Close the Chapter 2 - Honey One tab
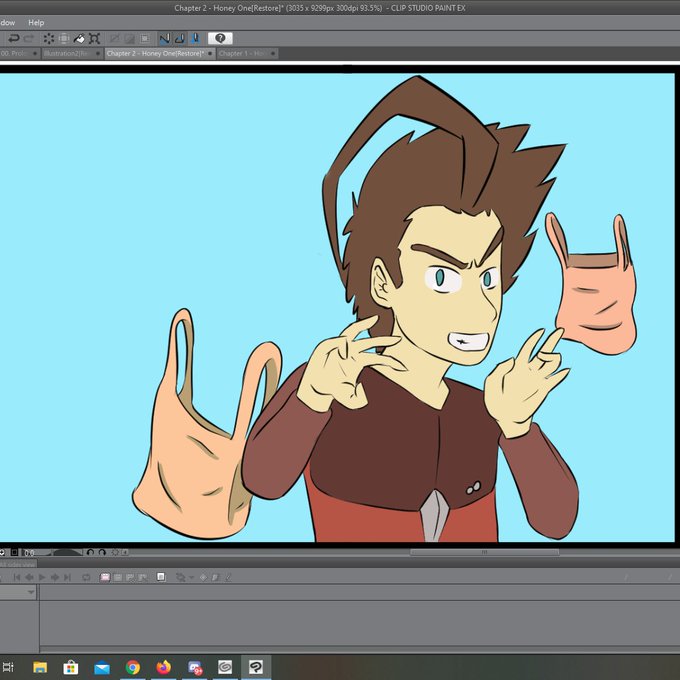 210,53
